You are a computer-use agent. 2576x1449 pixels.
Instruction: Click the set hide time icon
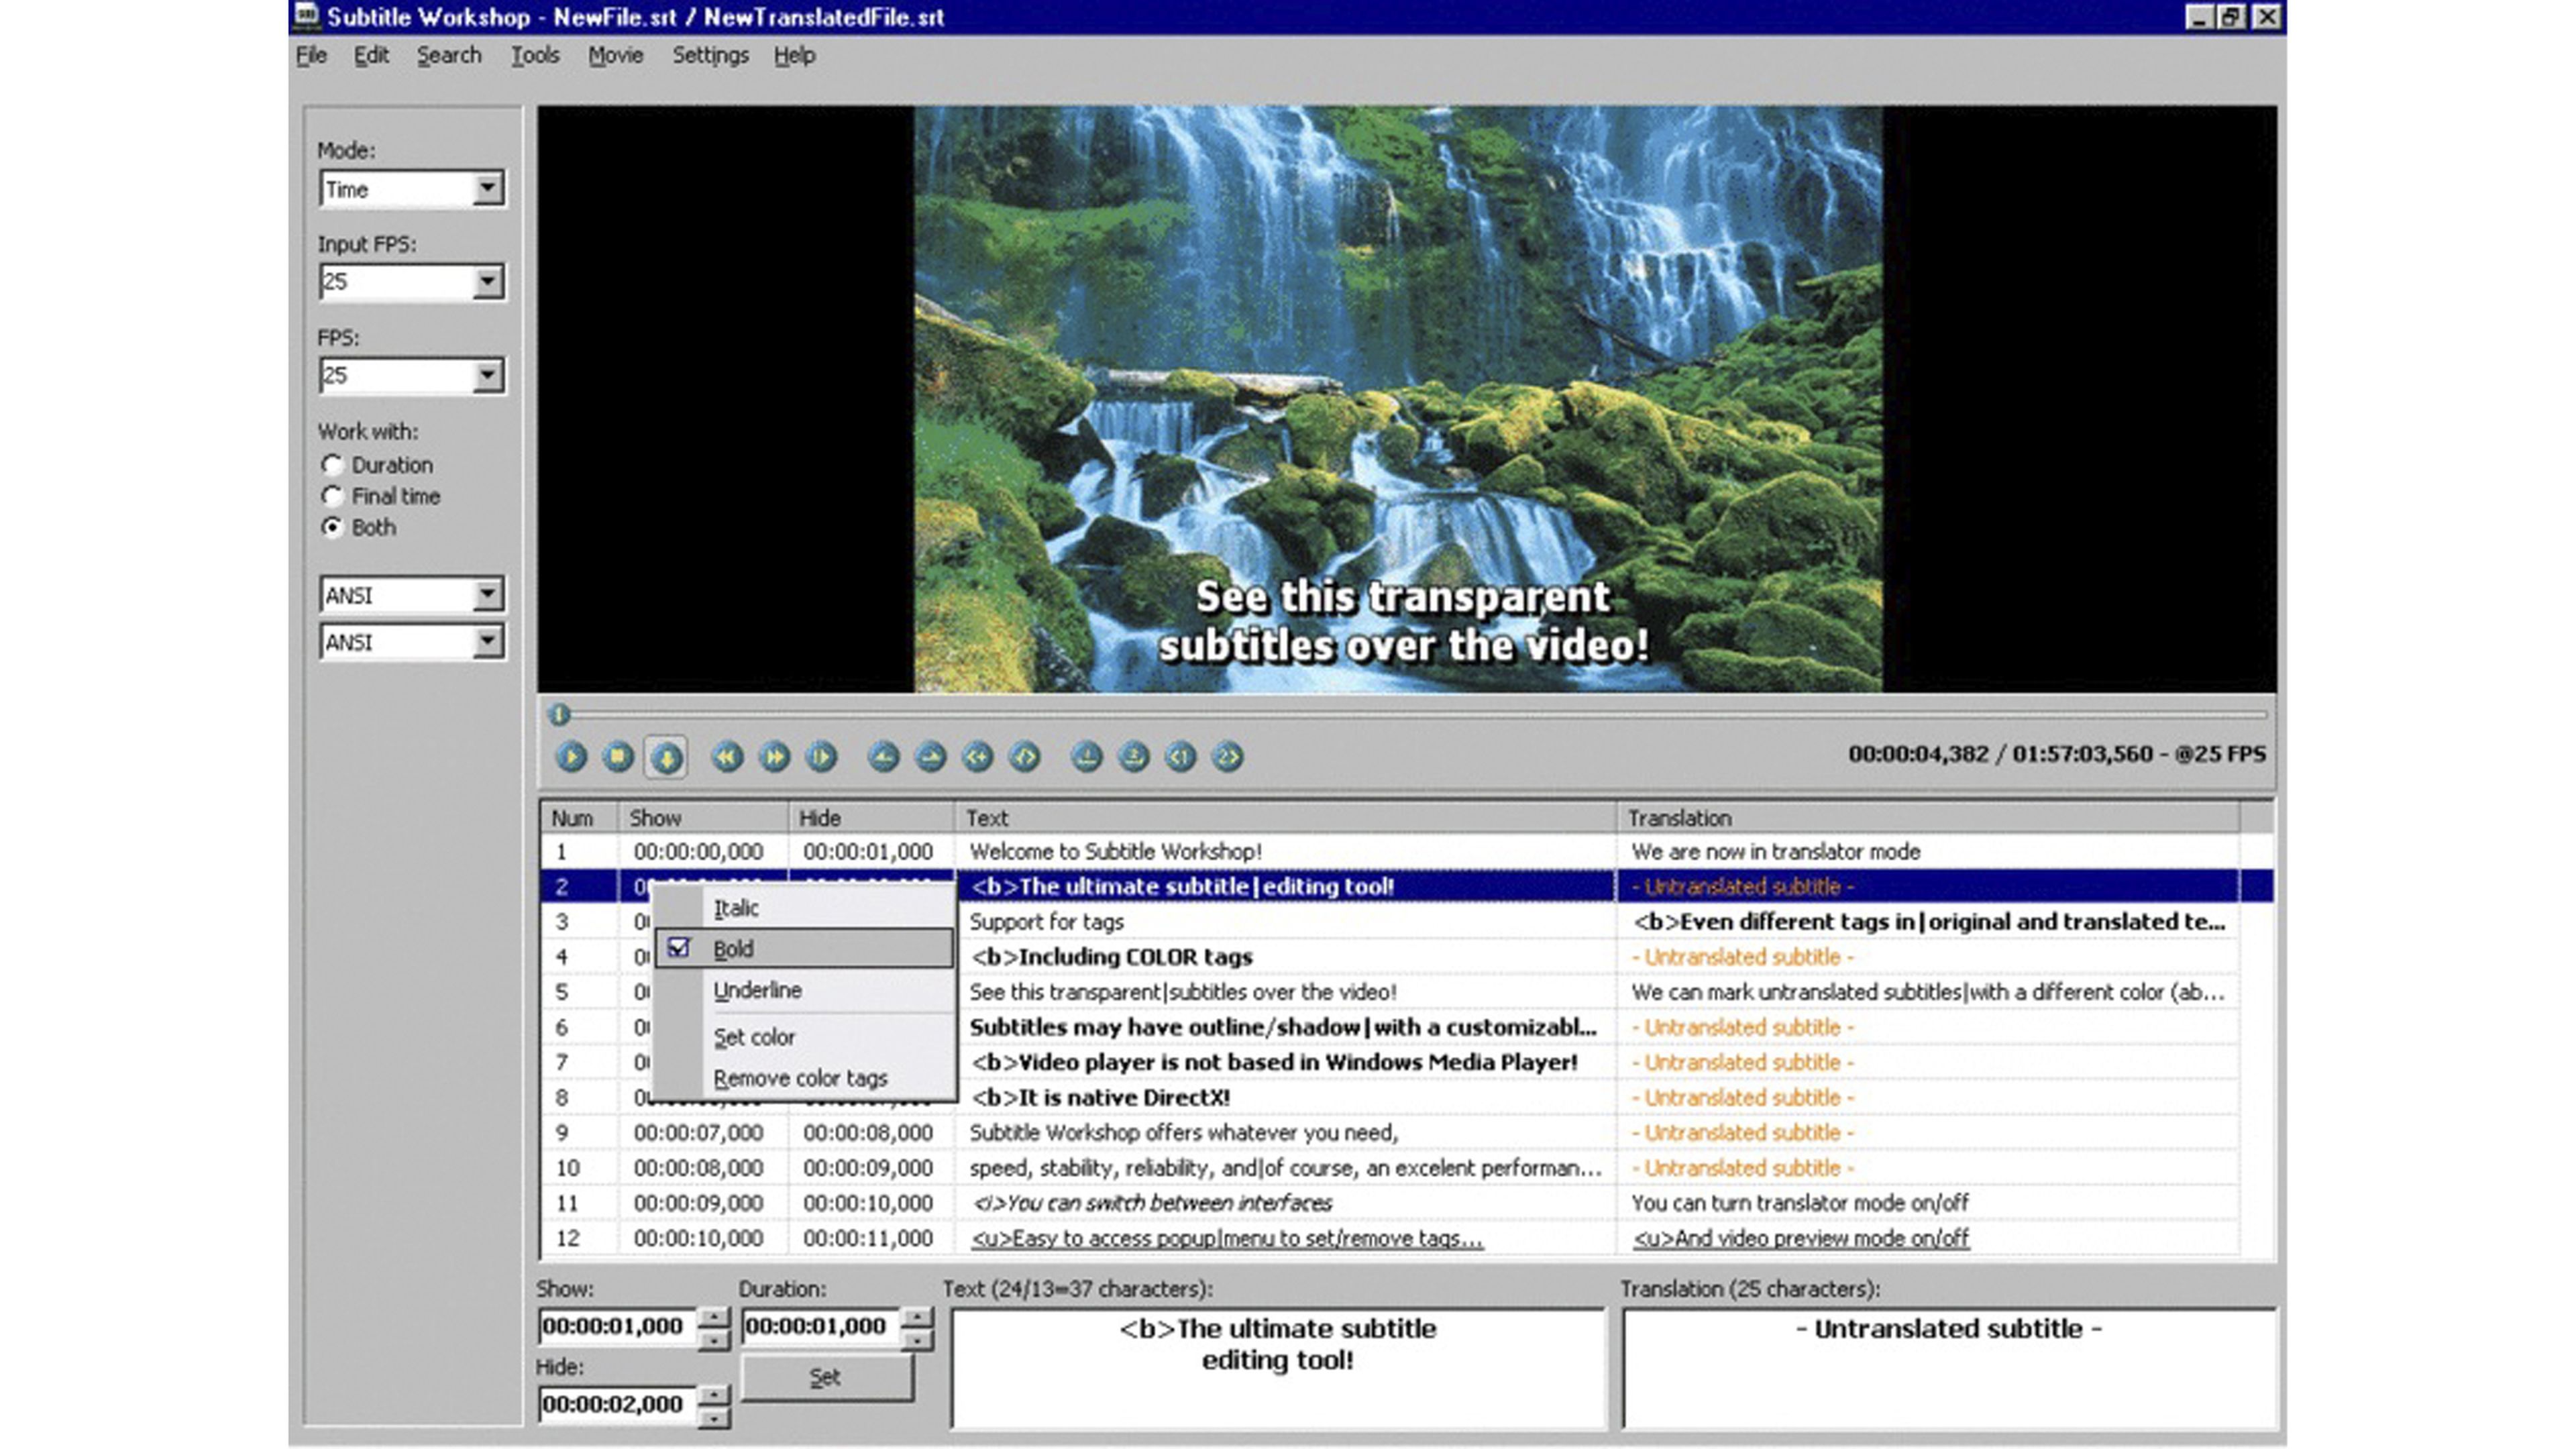pos(930,757)
